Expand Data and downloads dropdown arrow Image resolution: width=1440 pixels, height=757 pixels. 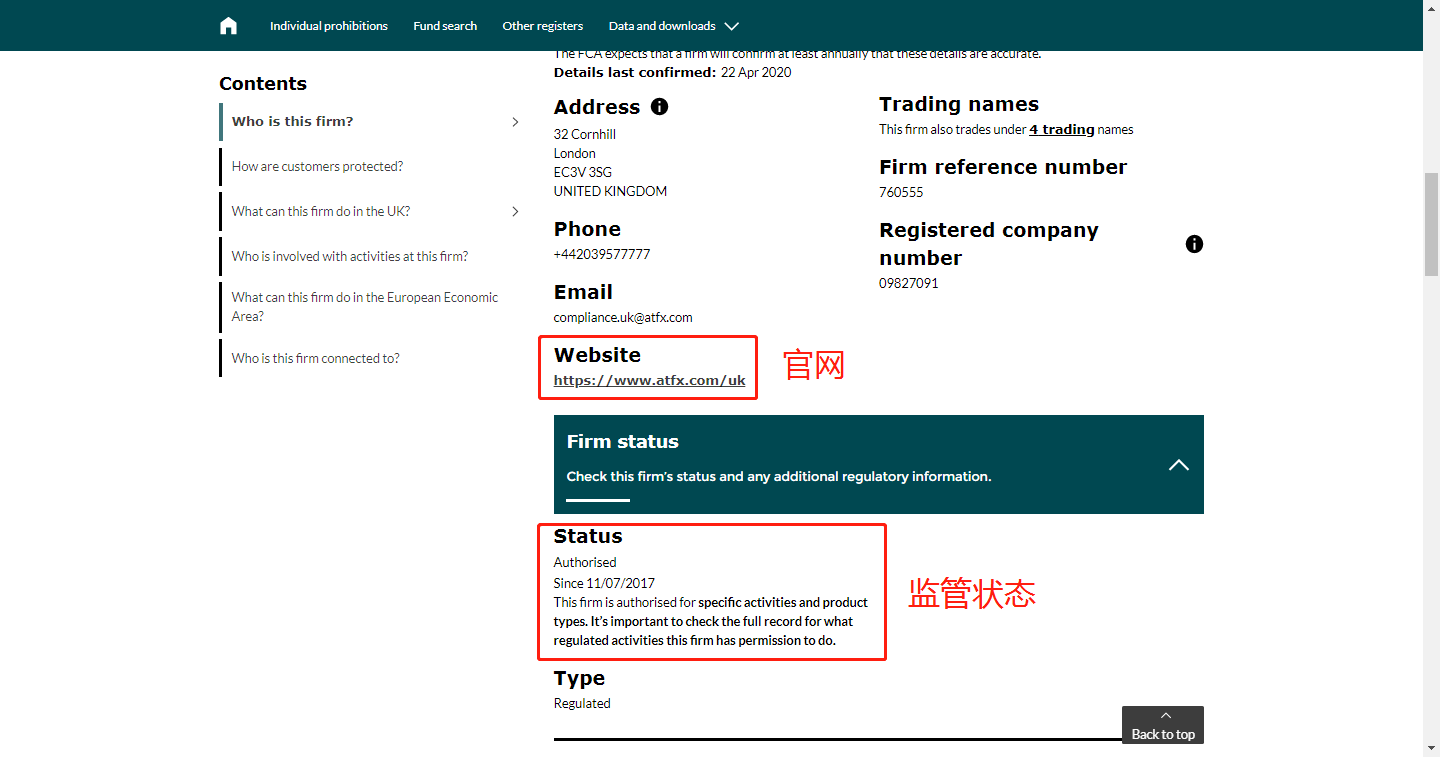coord(731,26)
